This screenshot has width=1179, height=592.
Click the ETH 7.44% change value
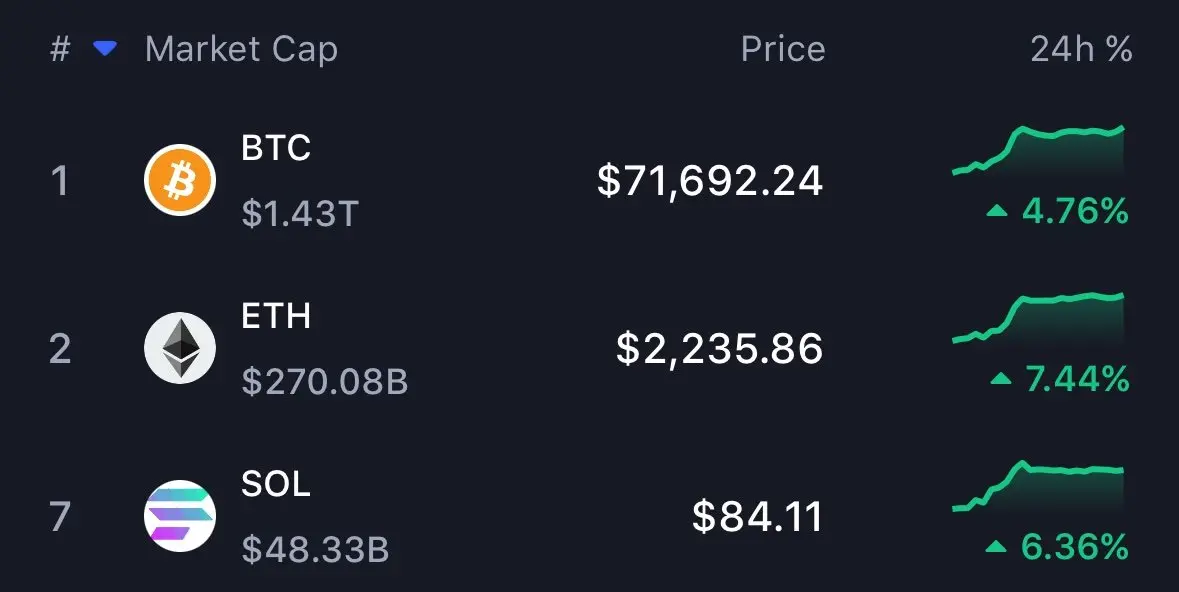pos(1077,380)
